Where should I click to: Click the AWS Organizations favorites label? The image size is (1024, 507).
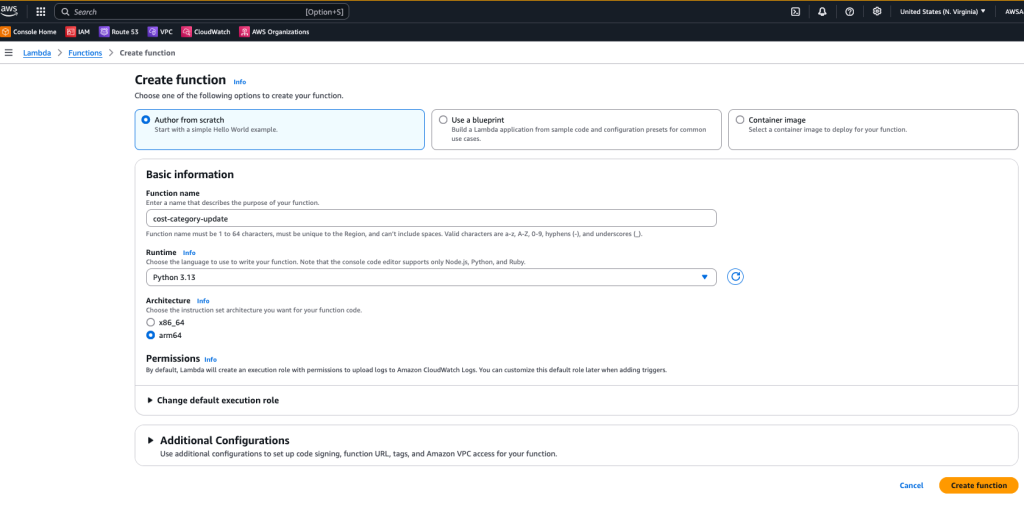click(280, 31)
